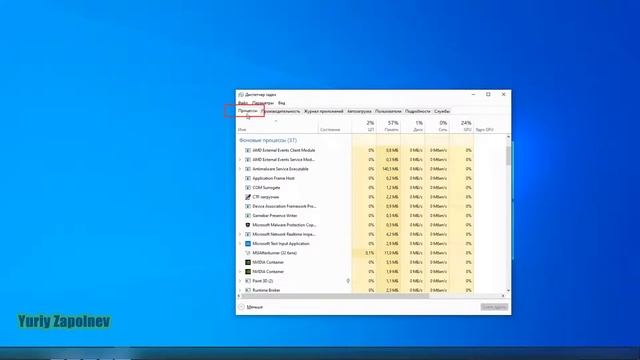This screenshot has width=640, height=360.
Task: Click the suspended leaf icon on Paint 3D row
Action: click(348, 281)
